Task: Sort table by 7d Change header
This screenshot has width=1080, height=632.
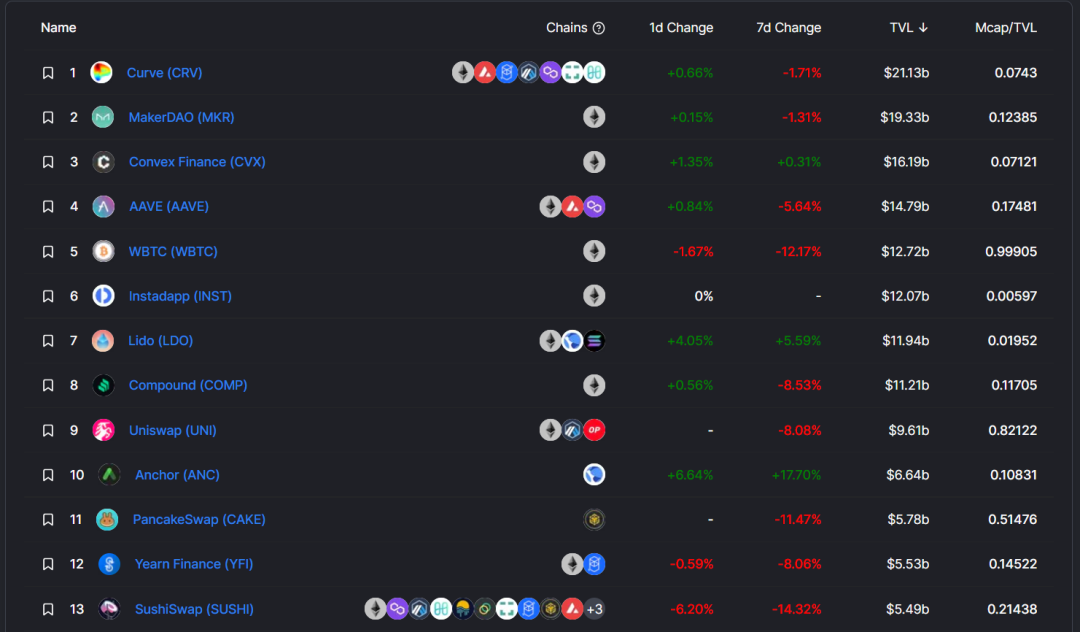Action: (788, 28)
